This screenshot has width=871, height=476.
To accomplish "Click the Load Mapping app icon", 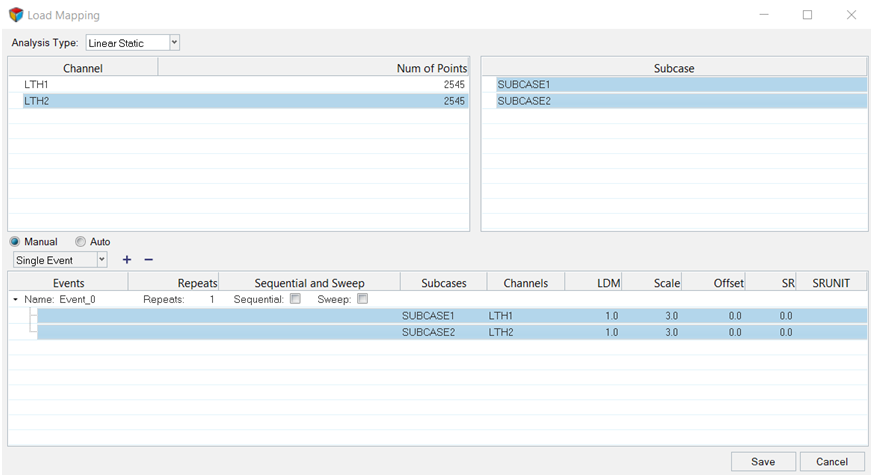I will pos(15,15).
